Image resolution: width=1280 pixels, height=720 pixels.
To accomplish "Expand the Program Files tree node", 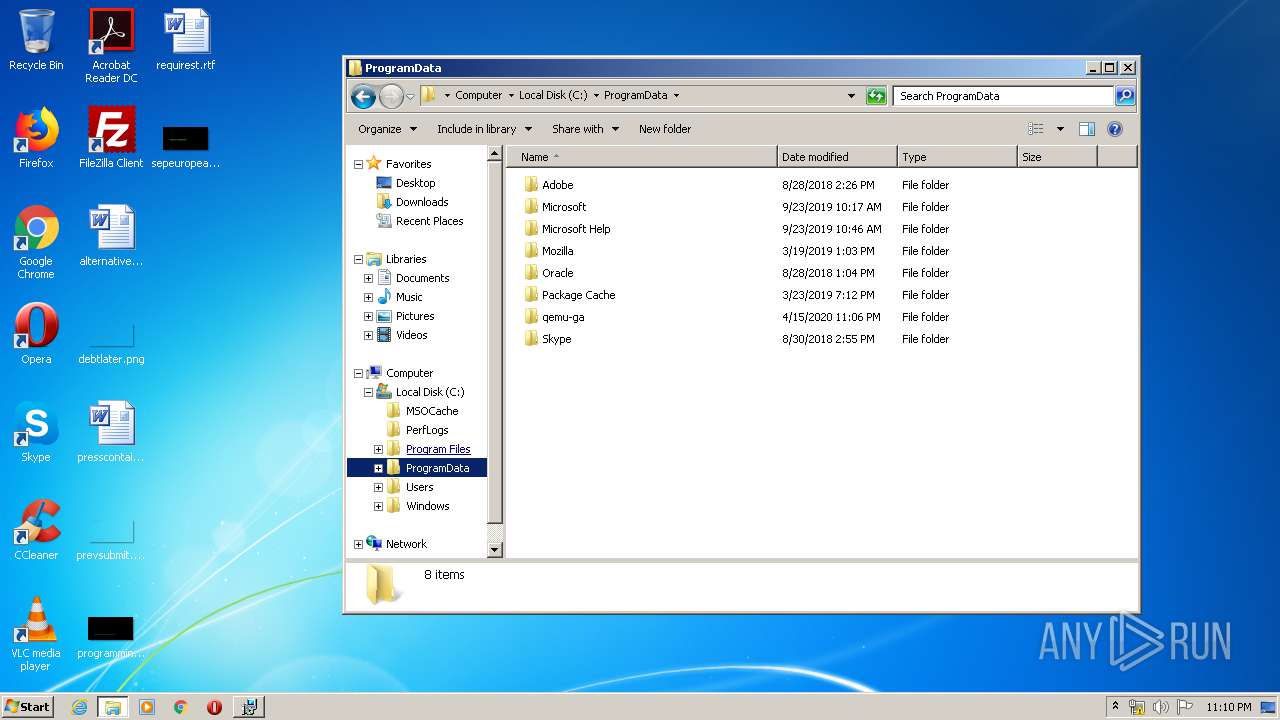I will [x=378, y=449].
